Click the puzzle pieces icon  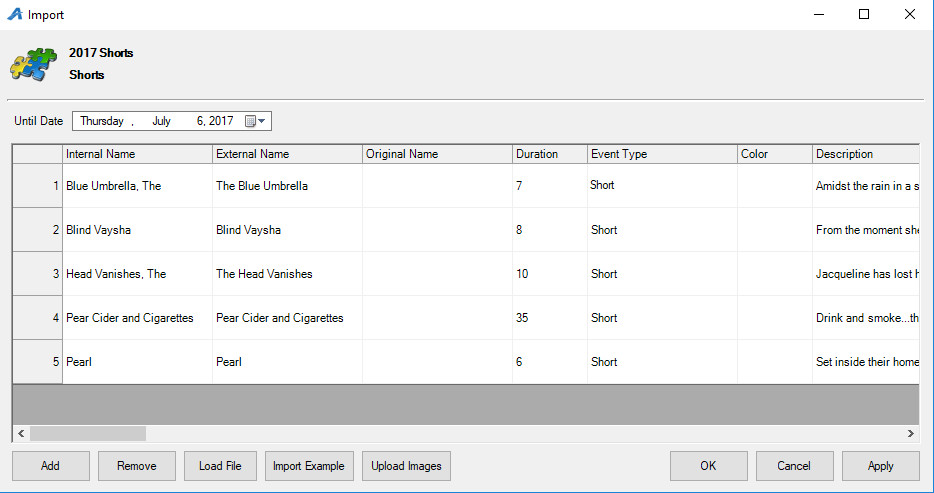(33, 64)
